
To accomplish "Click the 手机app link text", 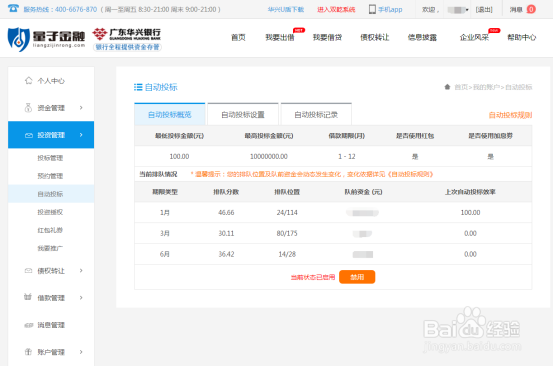I will coord(390,10).
